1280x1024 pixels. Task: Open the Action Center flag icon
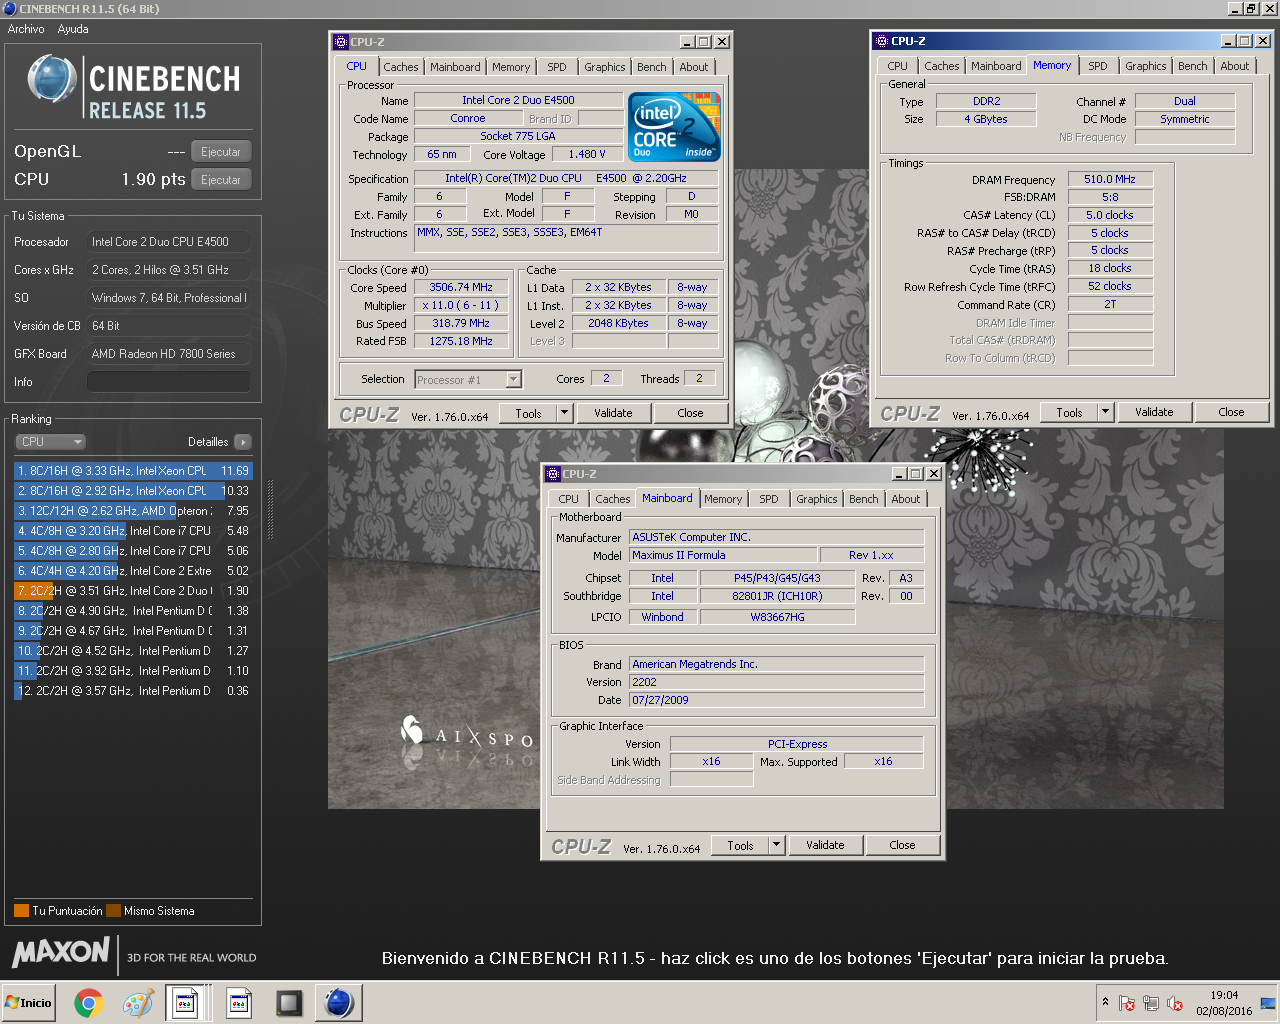(x=1127, y=1003)
